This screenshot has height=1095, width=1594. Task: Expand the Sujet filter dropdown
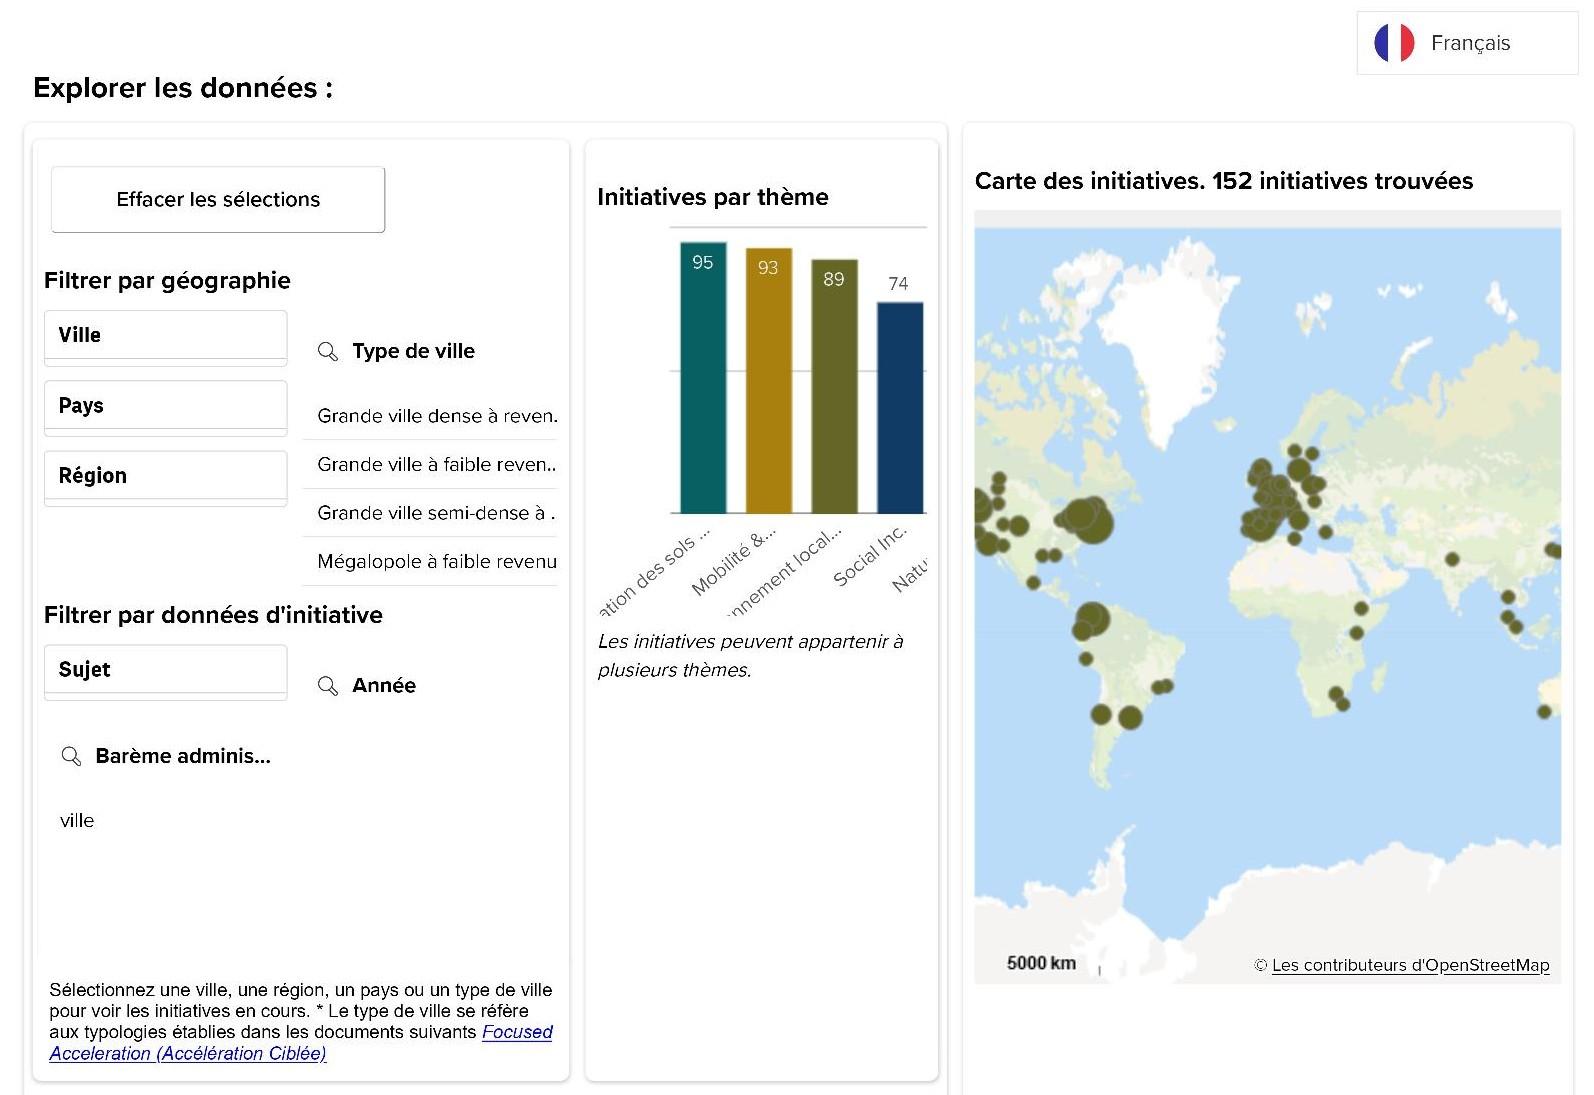pos(166,670)
